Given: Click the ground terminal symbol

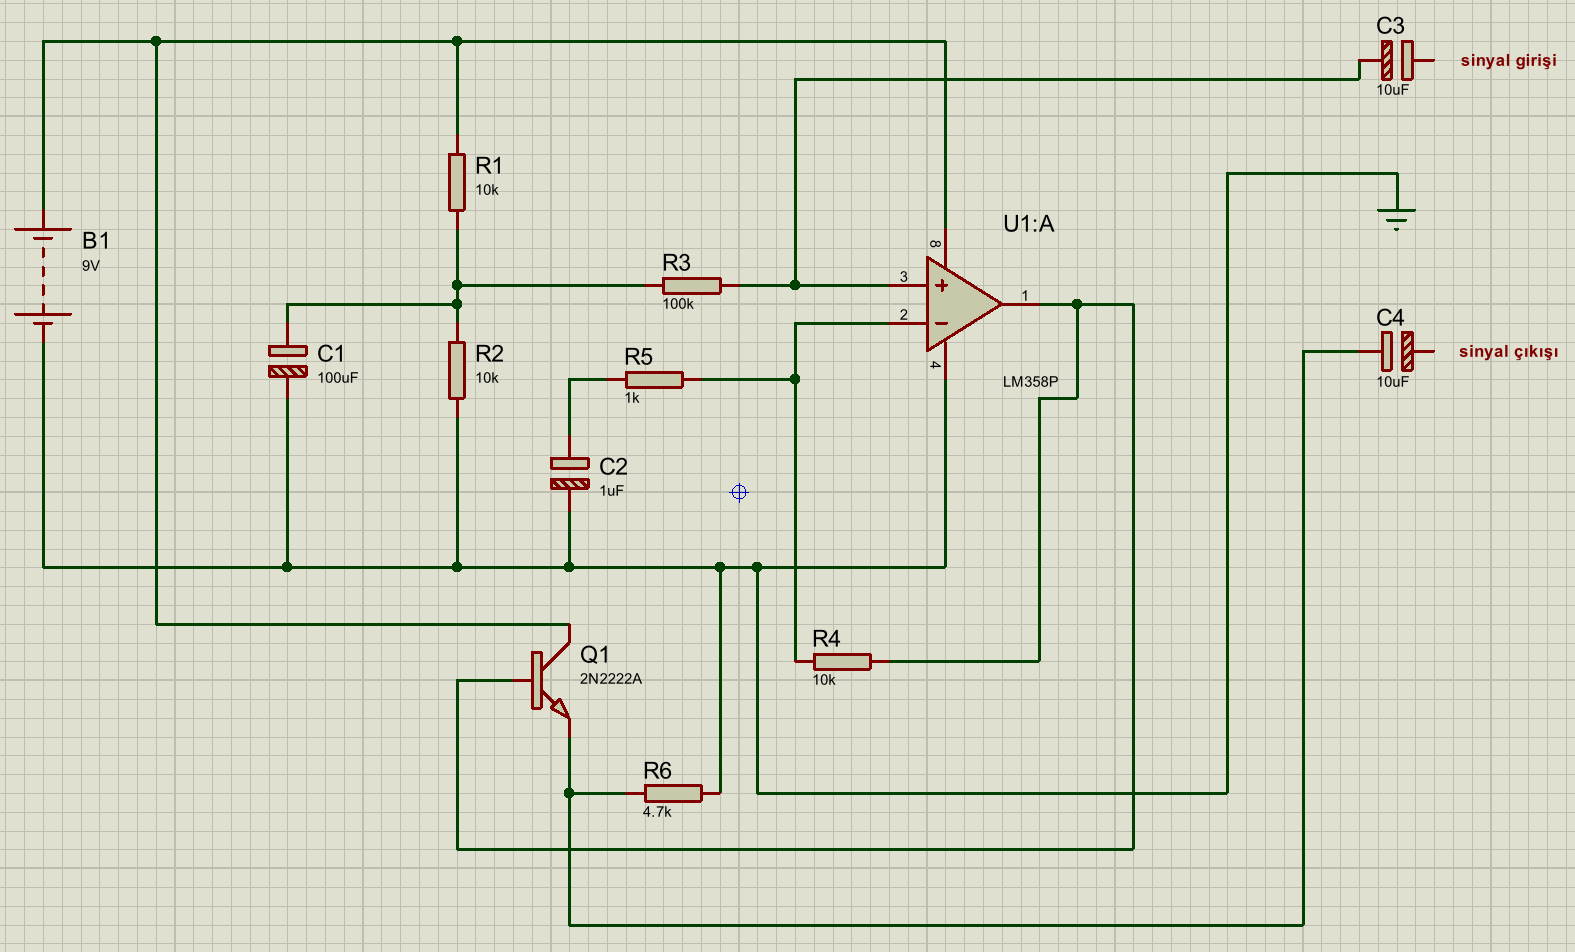Looking at the screenshot, I should point(1397,216).
